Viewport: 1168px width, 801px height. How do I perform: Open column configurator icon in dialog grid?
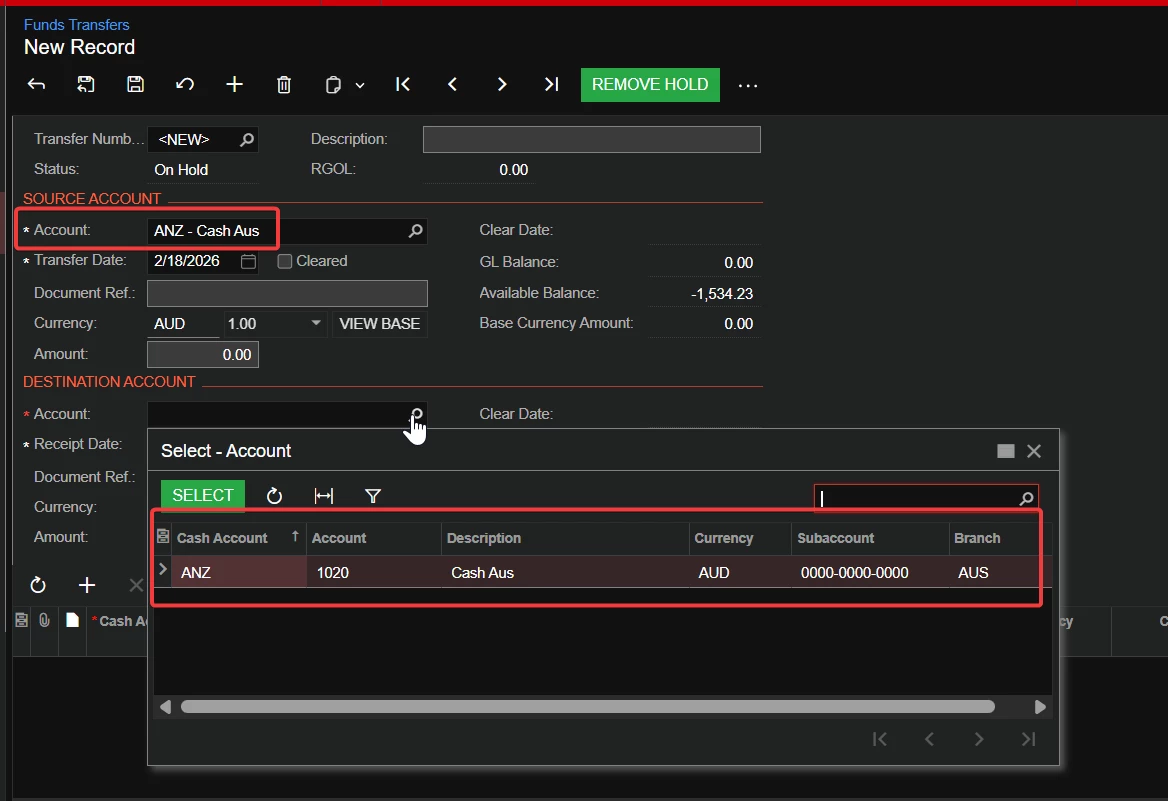coord(162,537)
